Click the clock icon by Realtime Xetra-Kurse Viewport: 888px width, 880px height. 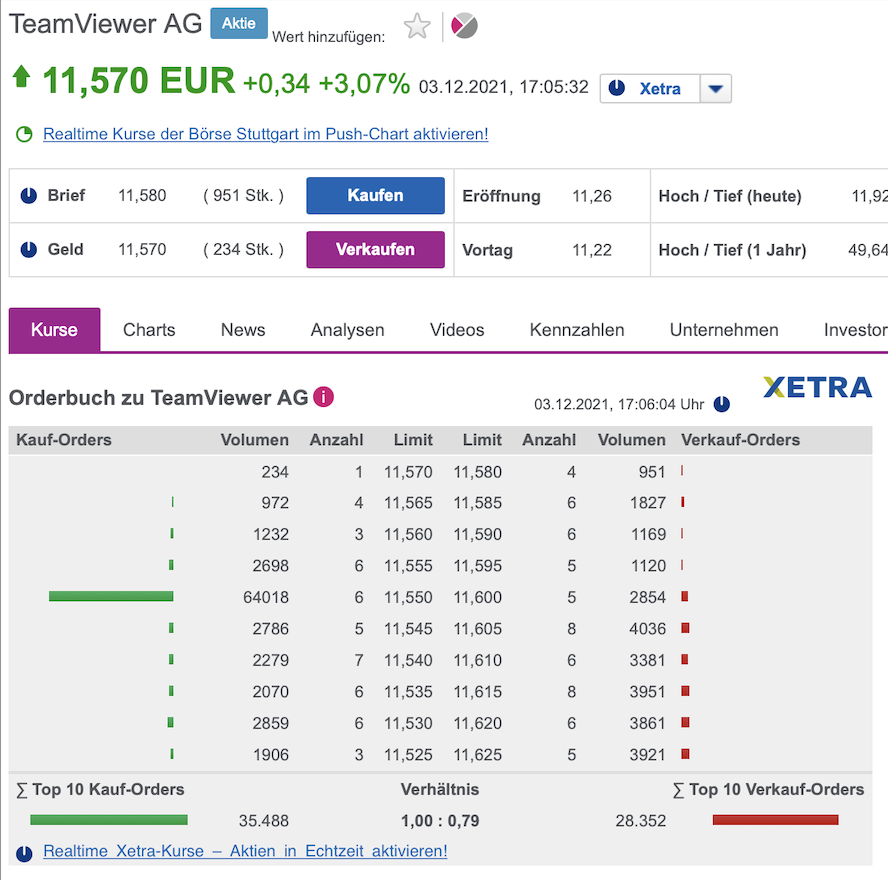click(x=24, y=853)
